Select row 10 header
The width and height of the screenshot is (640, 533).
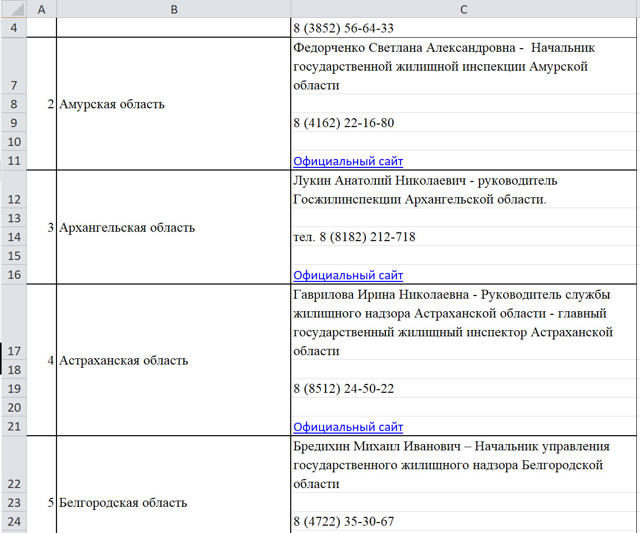coord(14,141)
